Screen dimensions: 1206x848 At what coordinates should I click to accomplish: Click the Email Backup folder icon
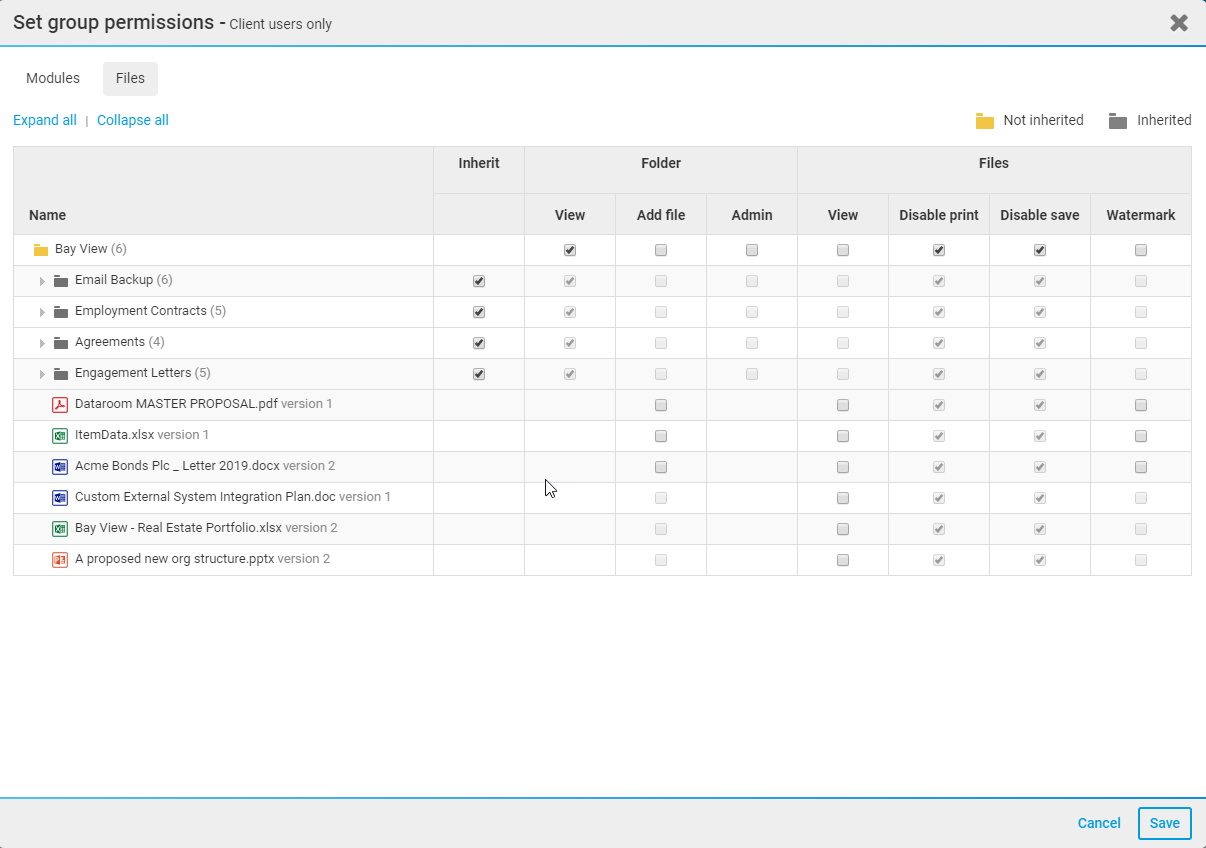pyautogui.click(x=61, y=281)
